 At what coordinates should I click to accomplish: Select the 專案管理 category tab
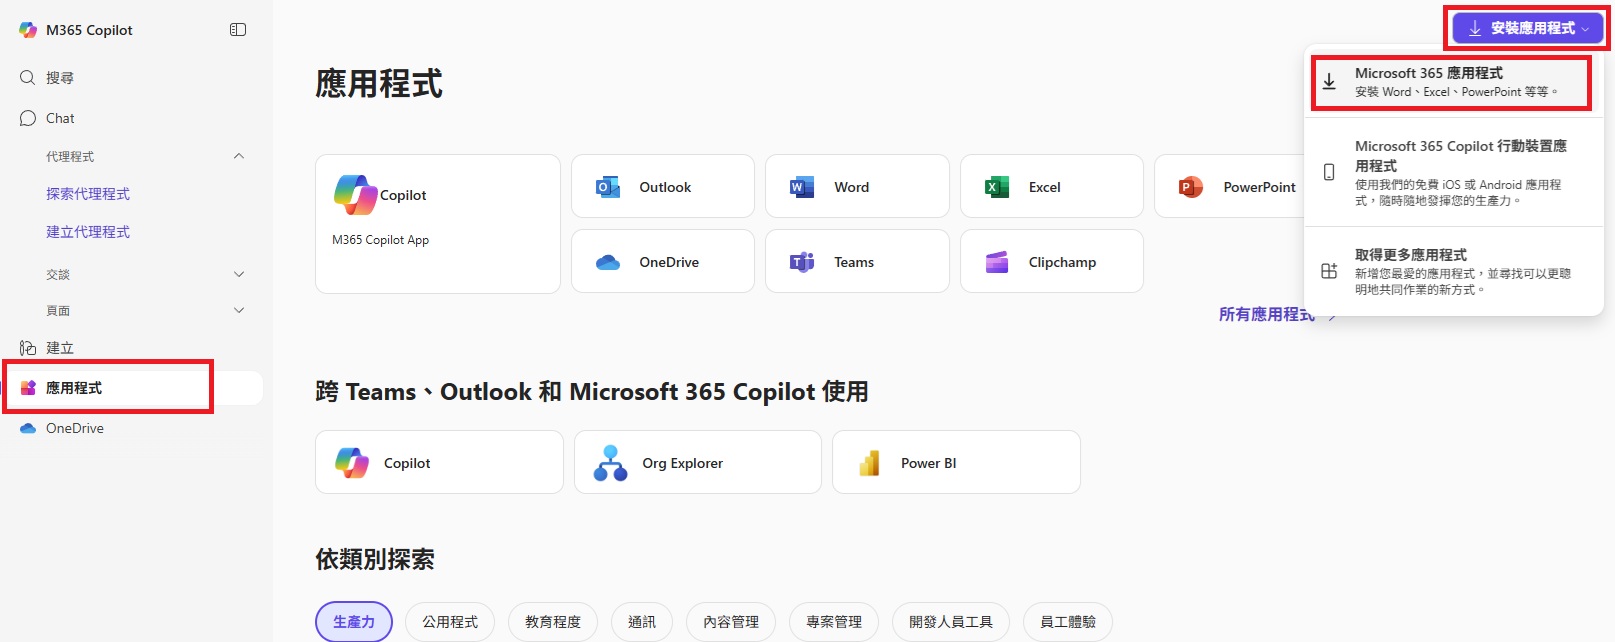tap(834, 622)
